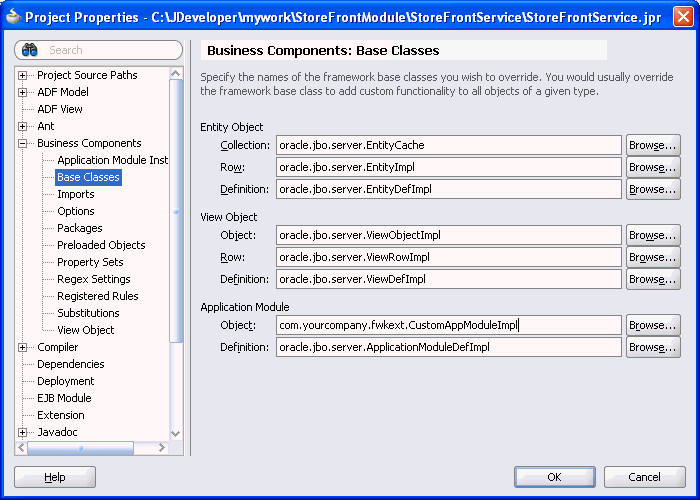Select Options tree item
Viewport: 700px width, 500px height.
pyautogui.click(x=76, y=211)
